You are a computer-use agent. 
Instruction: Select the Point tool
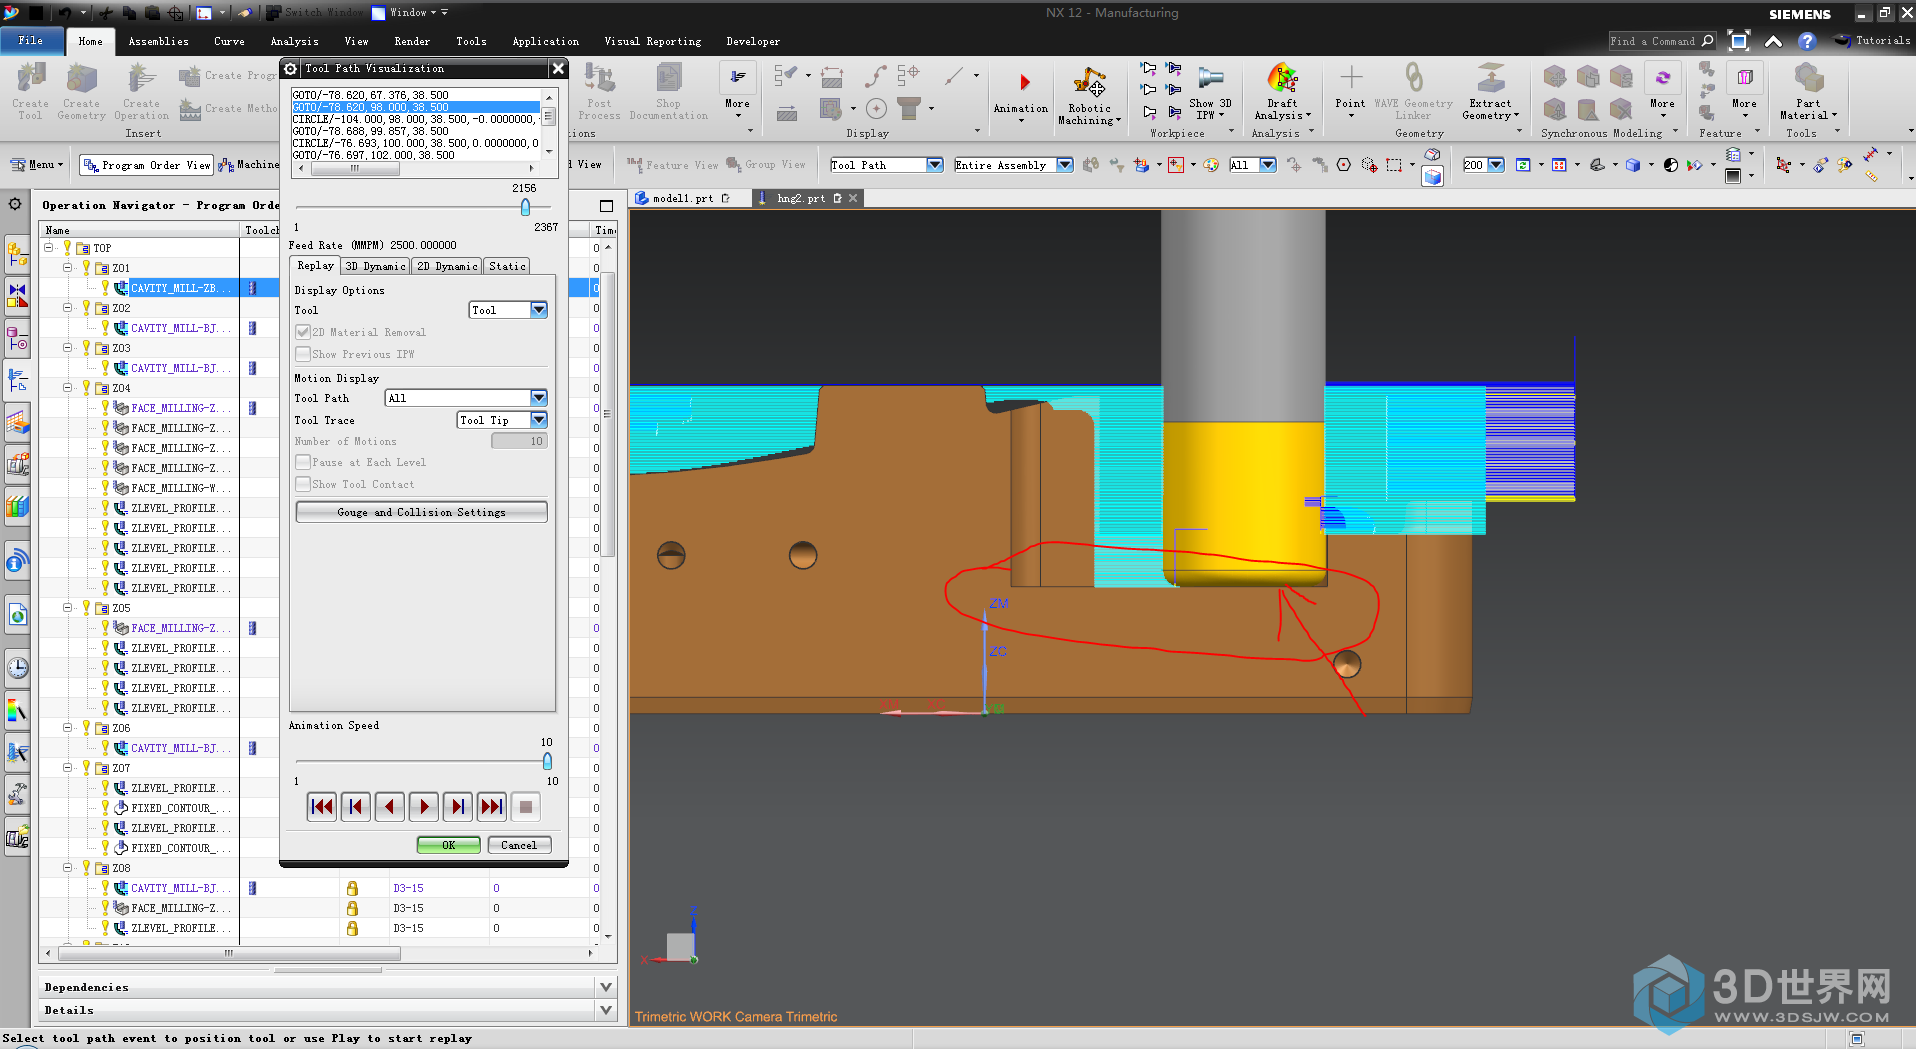[1350, 90]
